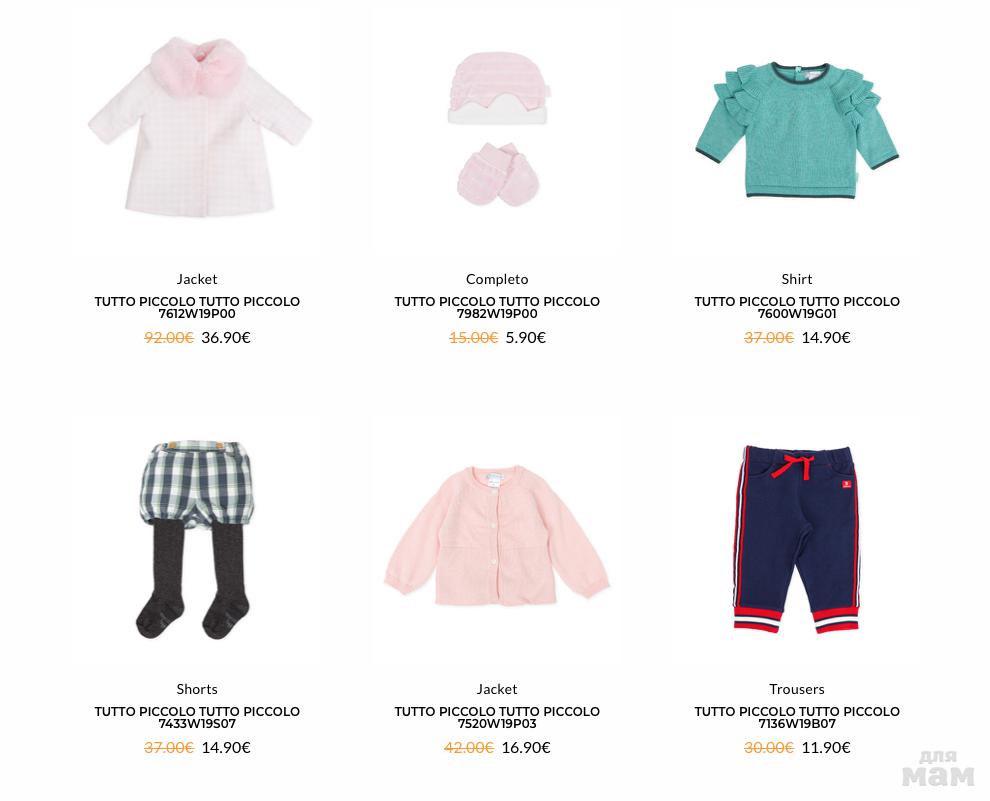Click the для мам watermark logo
This screenshot has height=801, width=990.
pyautogui.click(x=938, y=768)
